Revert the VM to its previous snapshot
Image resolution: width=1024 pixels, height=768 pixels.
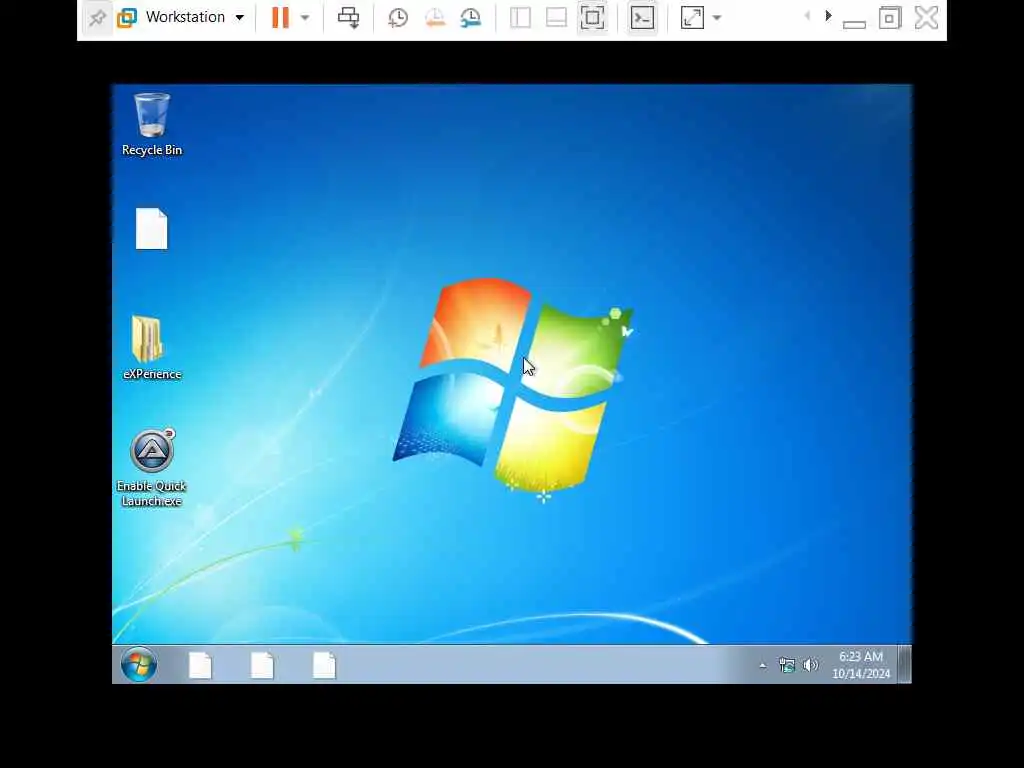tap(434, 18)
